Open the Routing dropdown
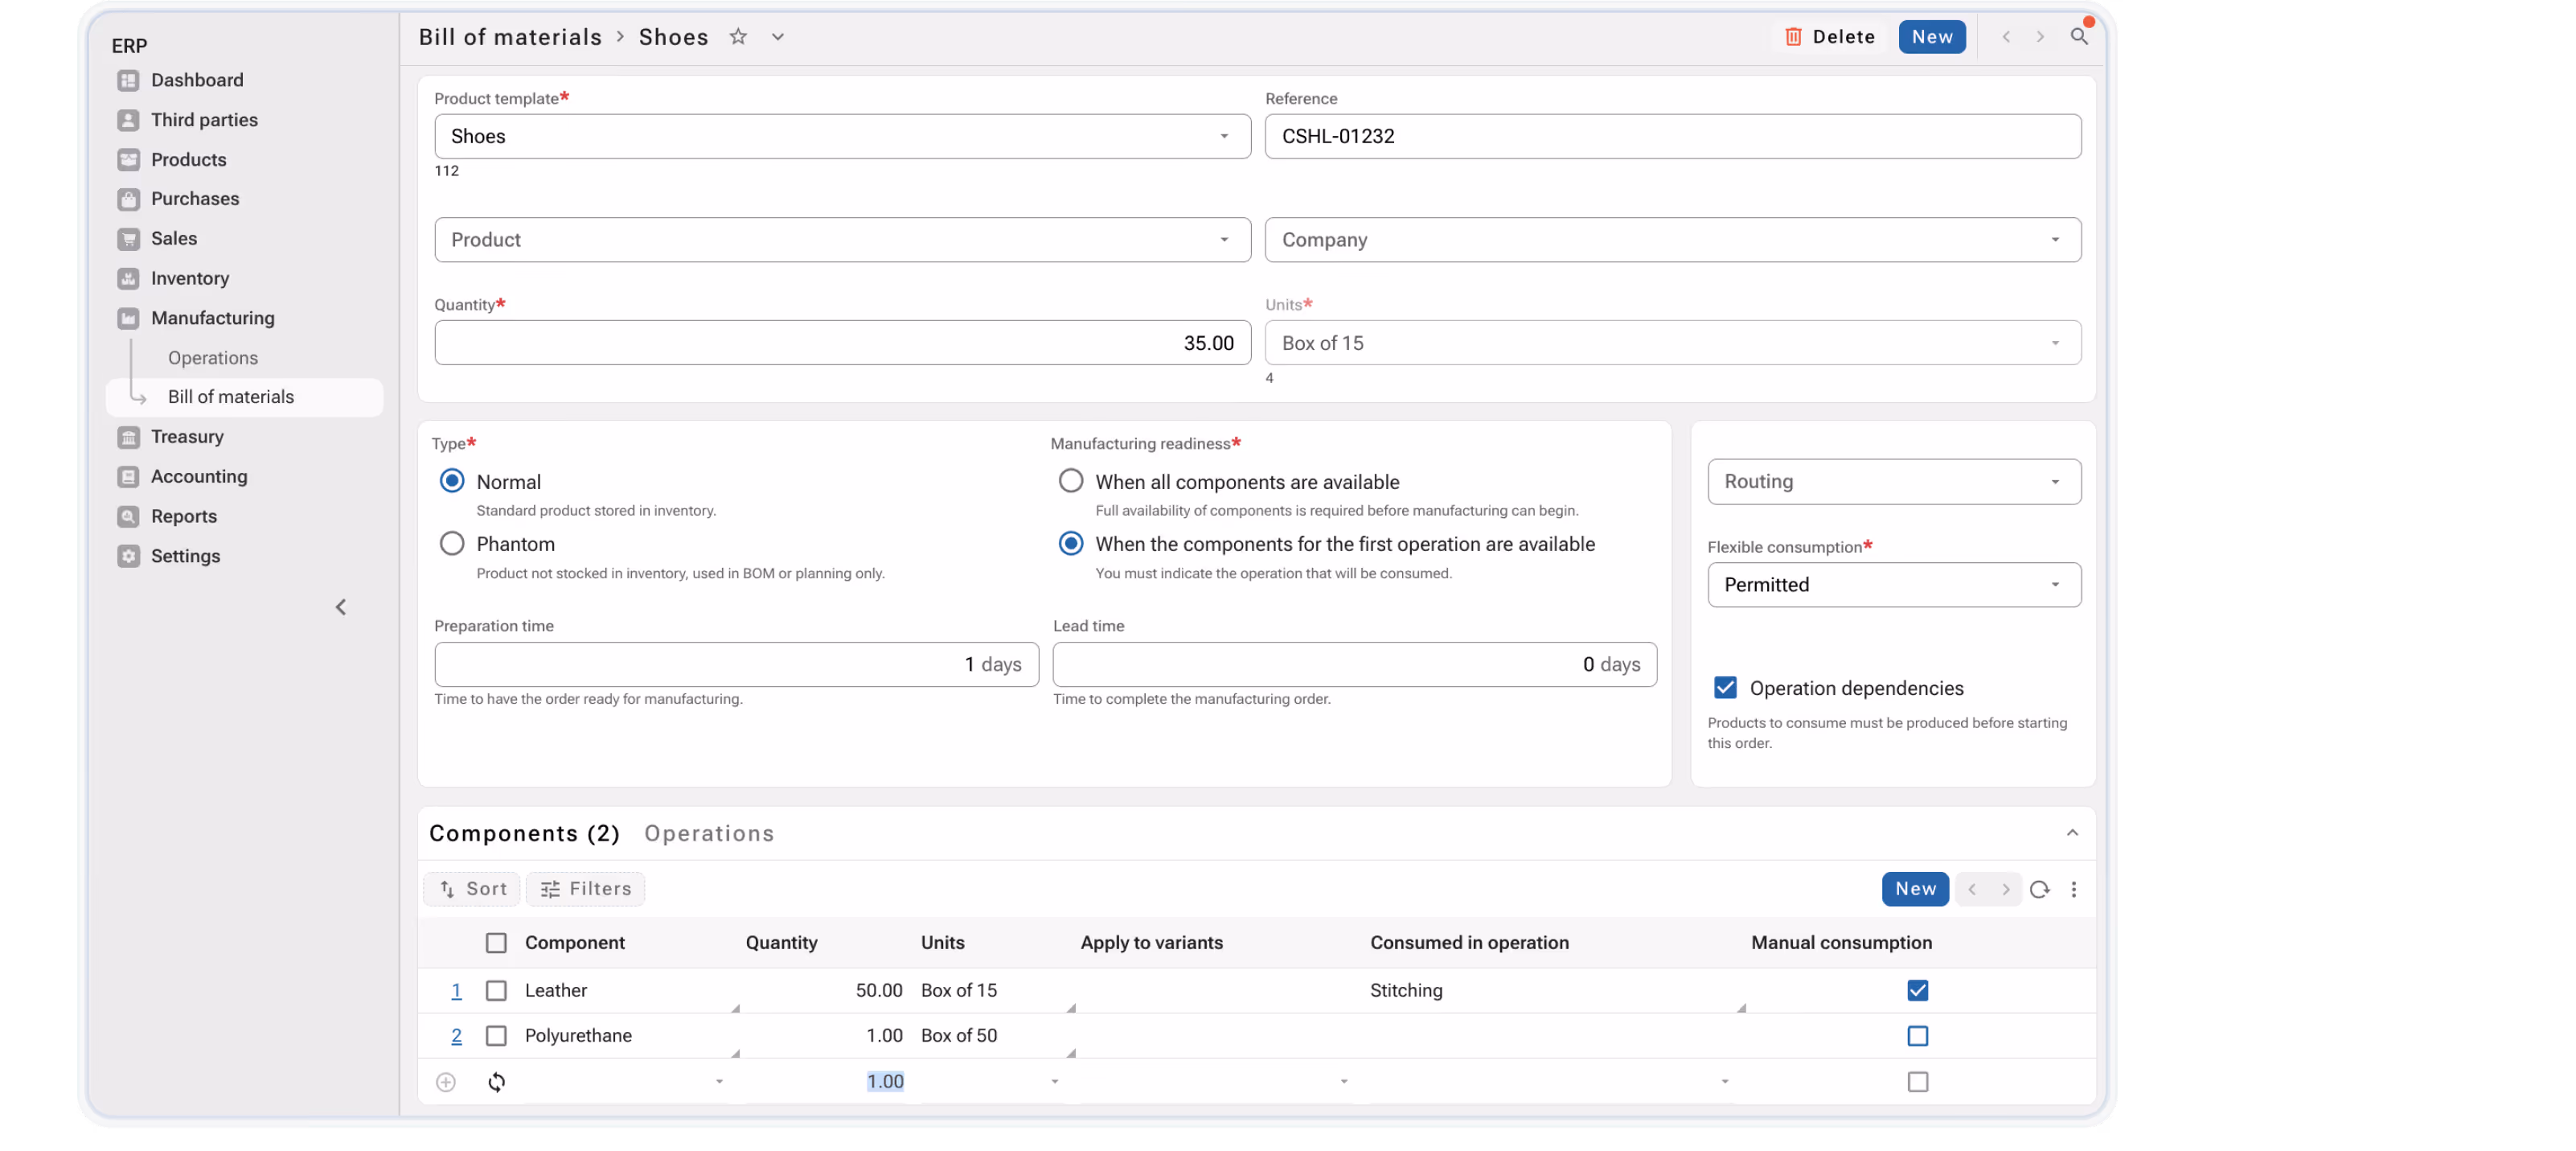Image resolution: width=2576 pixels, height=1151 pixels. (x=1893, y=482)
